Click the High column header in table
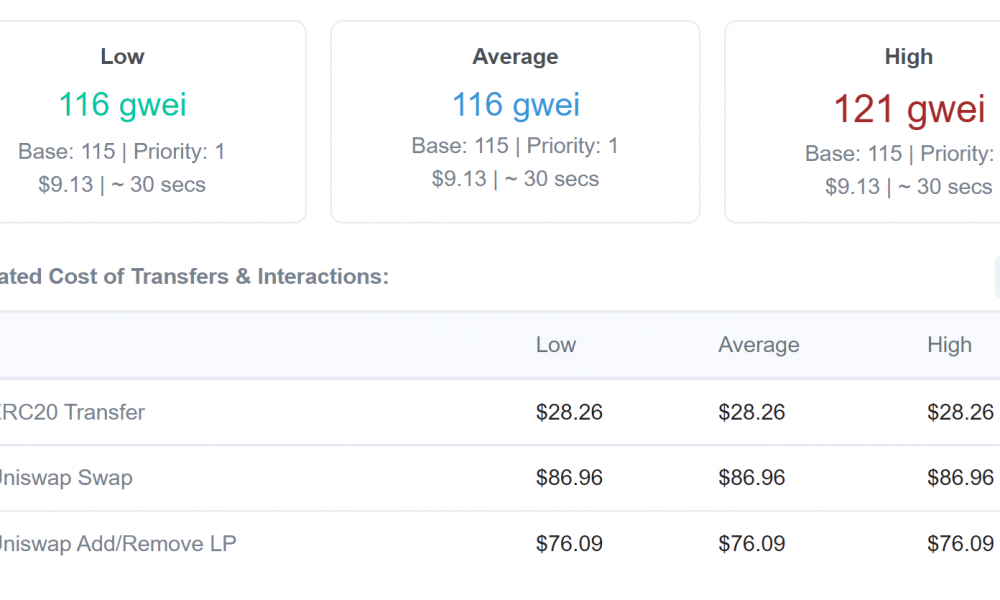1000x600 pixels. (x=950, y=345)
